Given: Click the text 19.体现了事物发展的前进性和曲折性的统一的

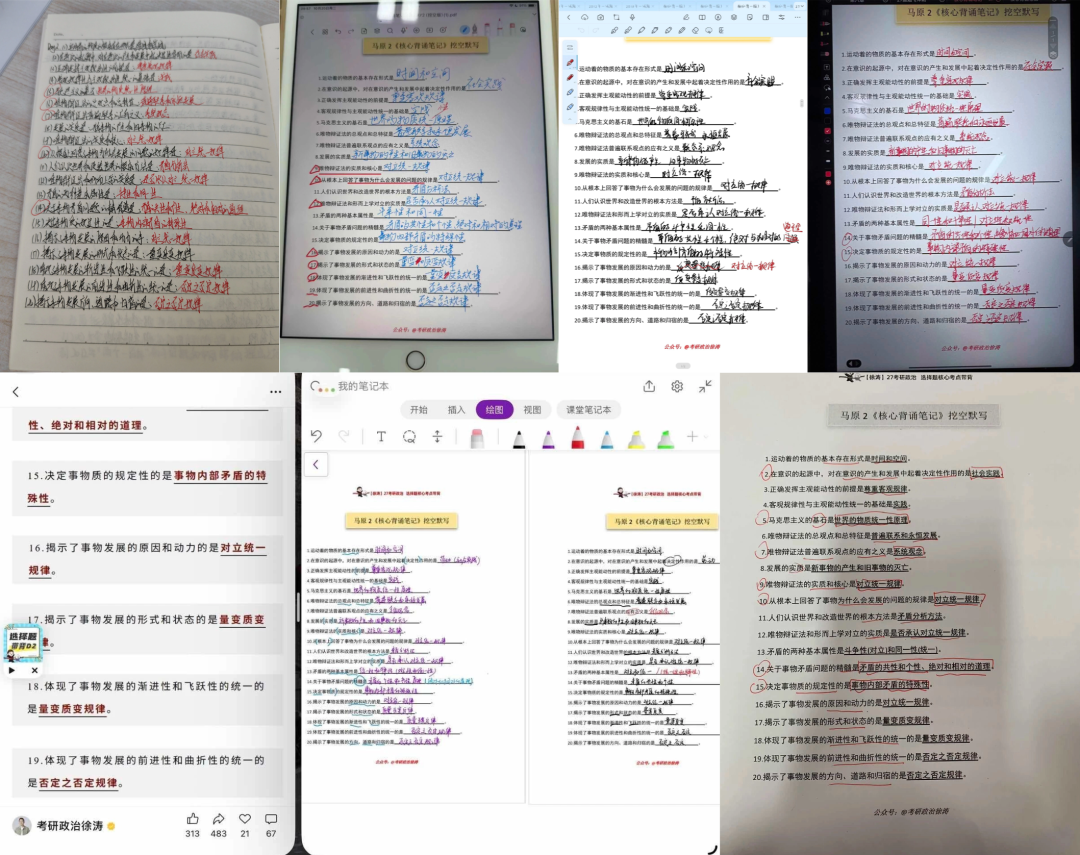Looking at the screenshot, I should coord(146,760).
